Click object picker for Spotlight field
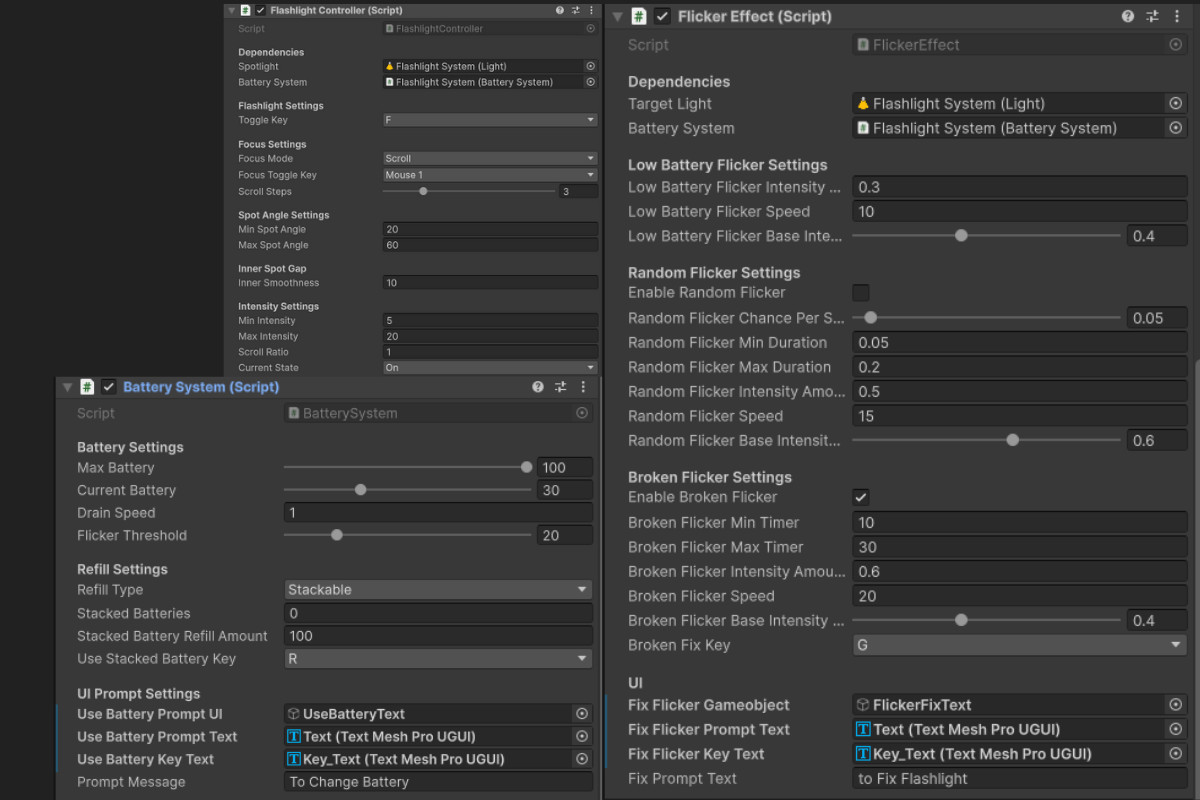This screenshot has width=1200, height=800. point(590,66)
